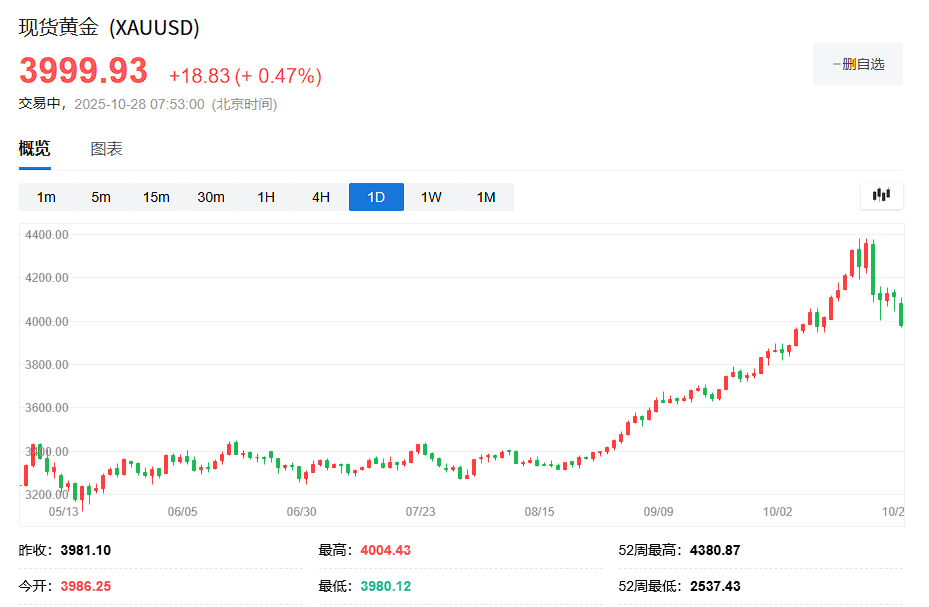929x607 pixels.
Task: Set timeframe to 30m
Action: [x=211, y=197]
